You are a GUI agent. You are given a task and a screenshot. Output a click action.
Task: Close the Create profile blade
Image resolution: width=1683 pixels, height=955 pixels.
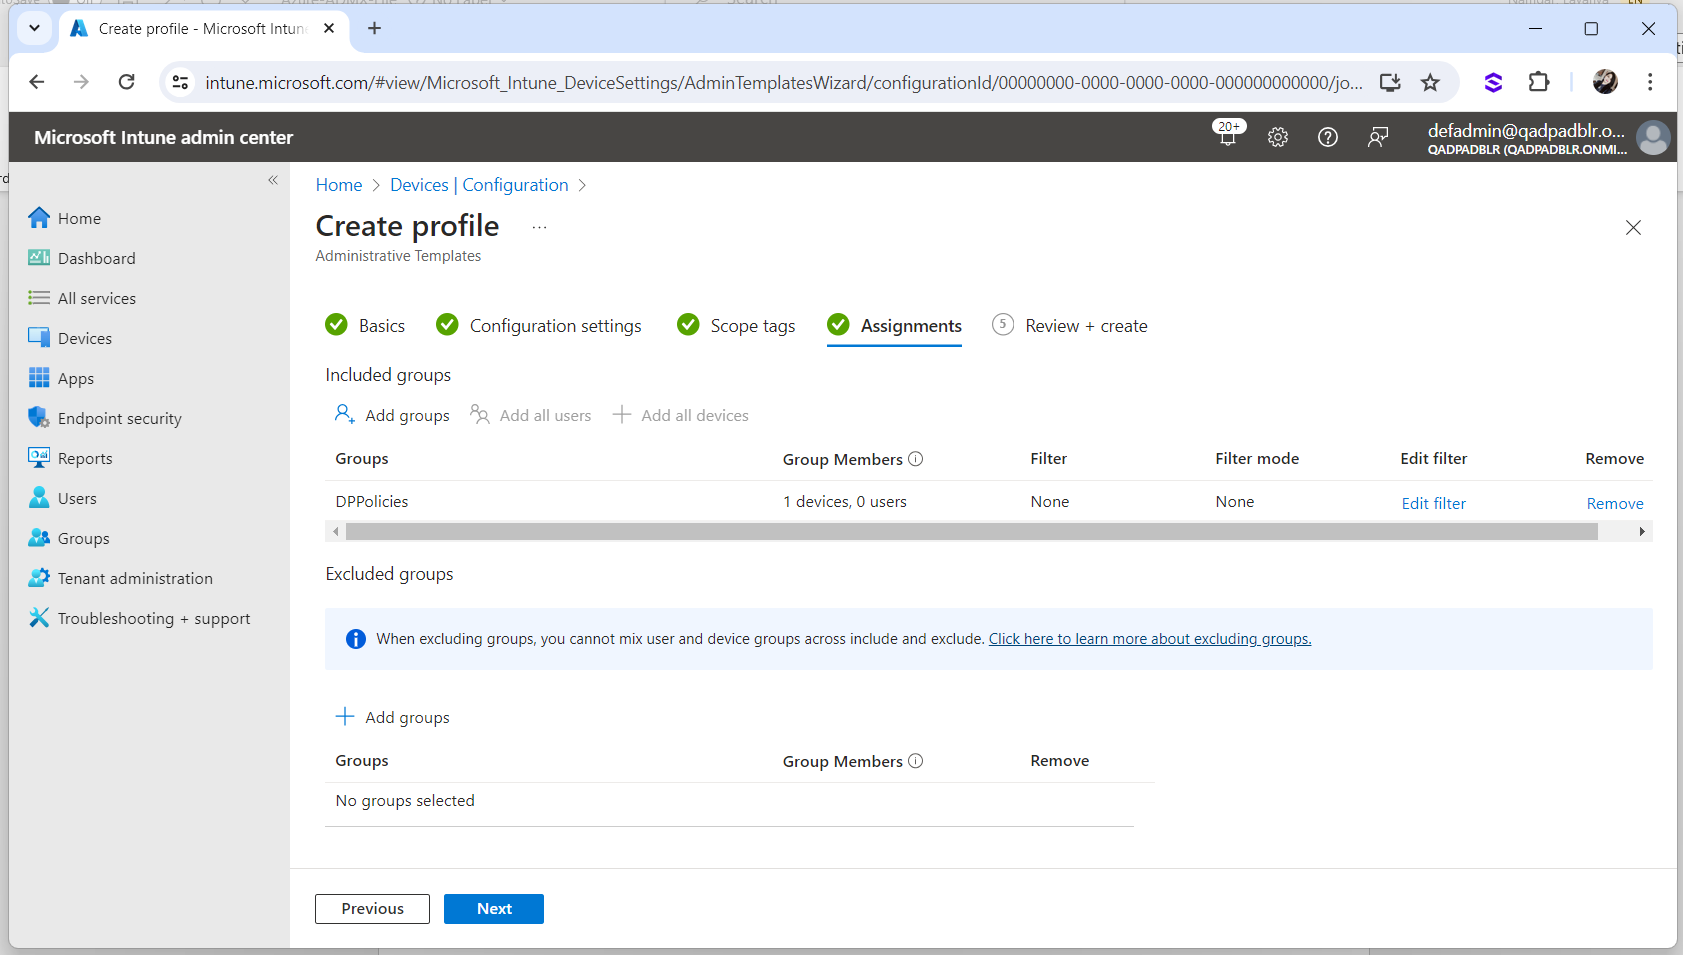coord(1633,228)
